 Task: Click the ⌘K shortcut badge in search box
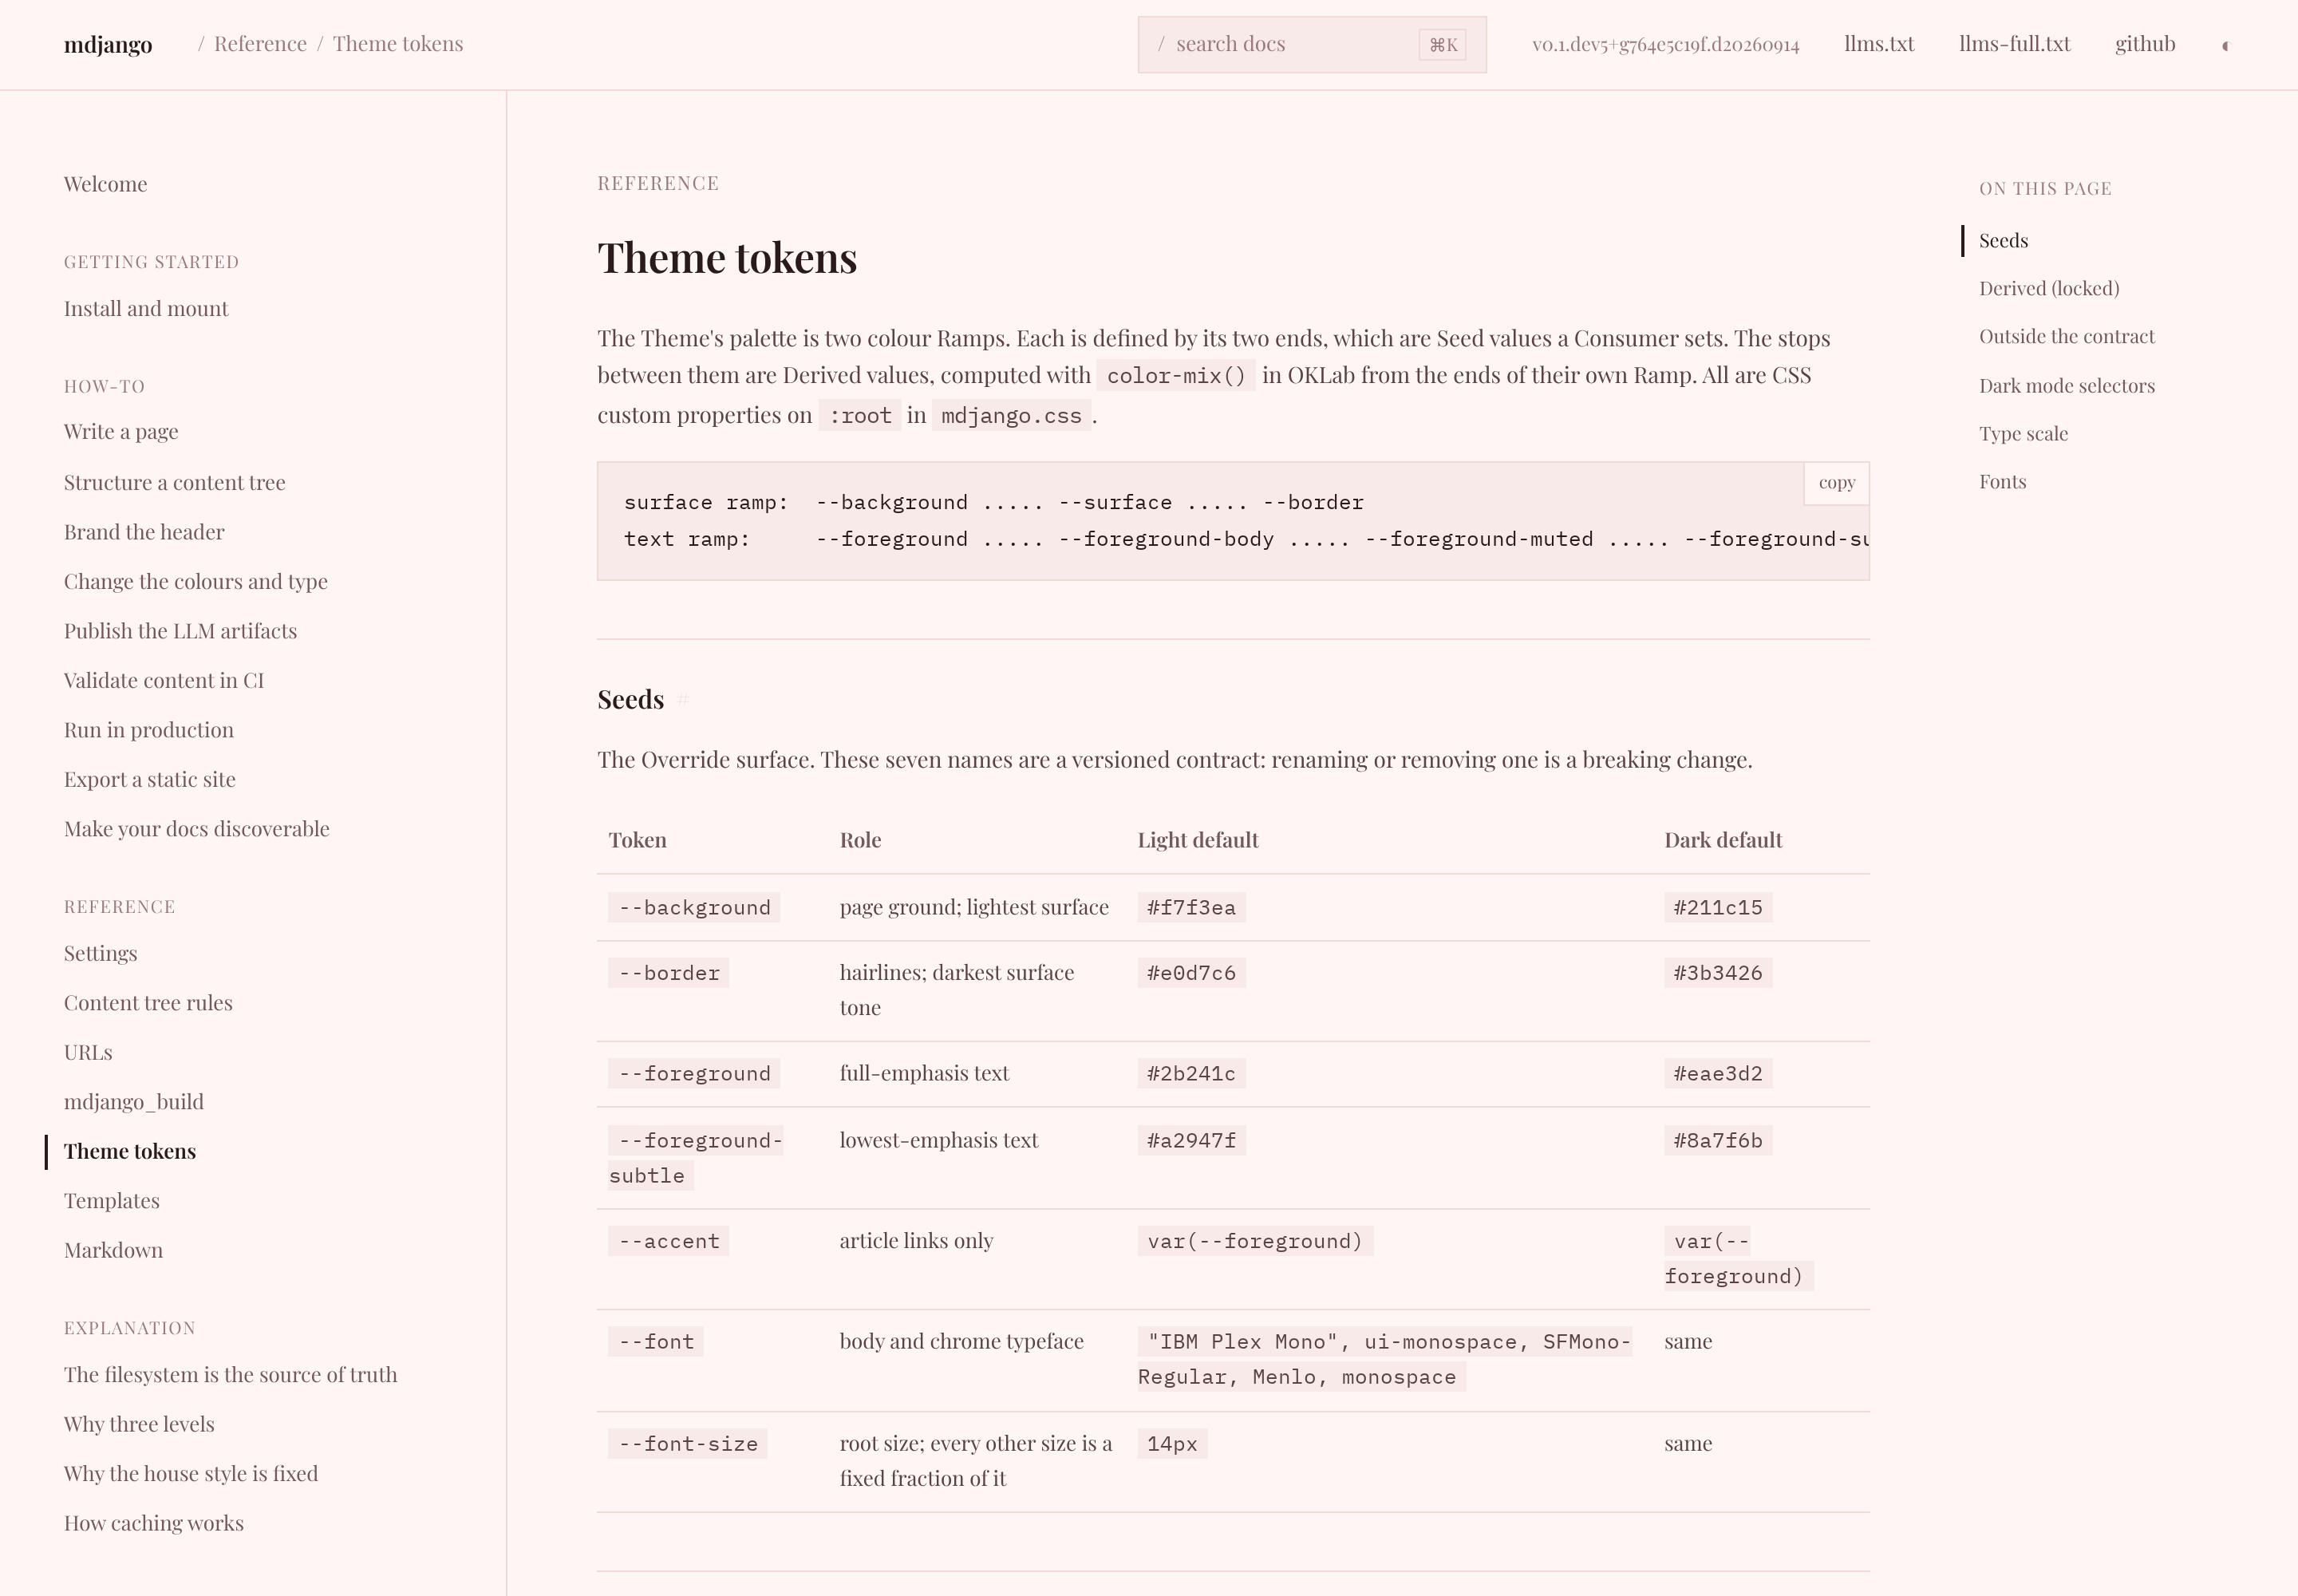[x=1442, y=44]
